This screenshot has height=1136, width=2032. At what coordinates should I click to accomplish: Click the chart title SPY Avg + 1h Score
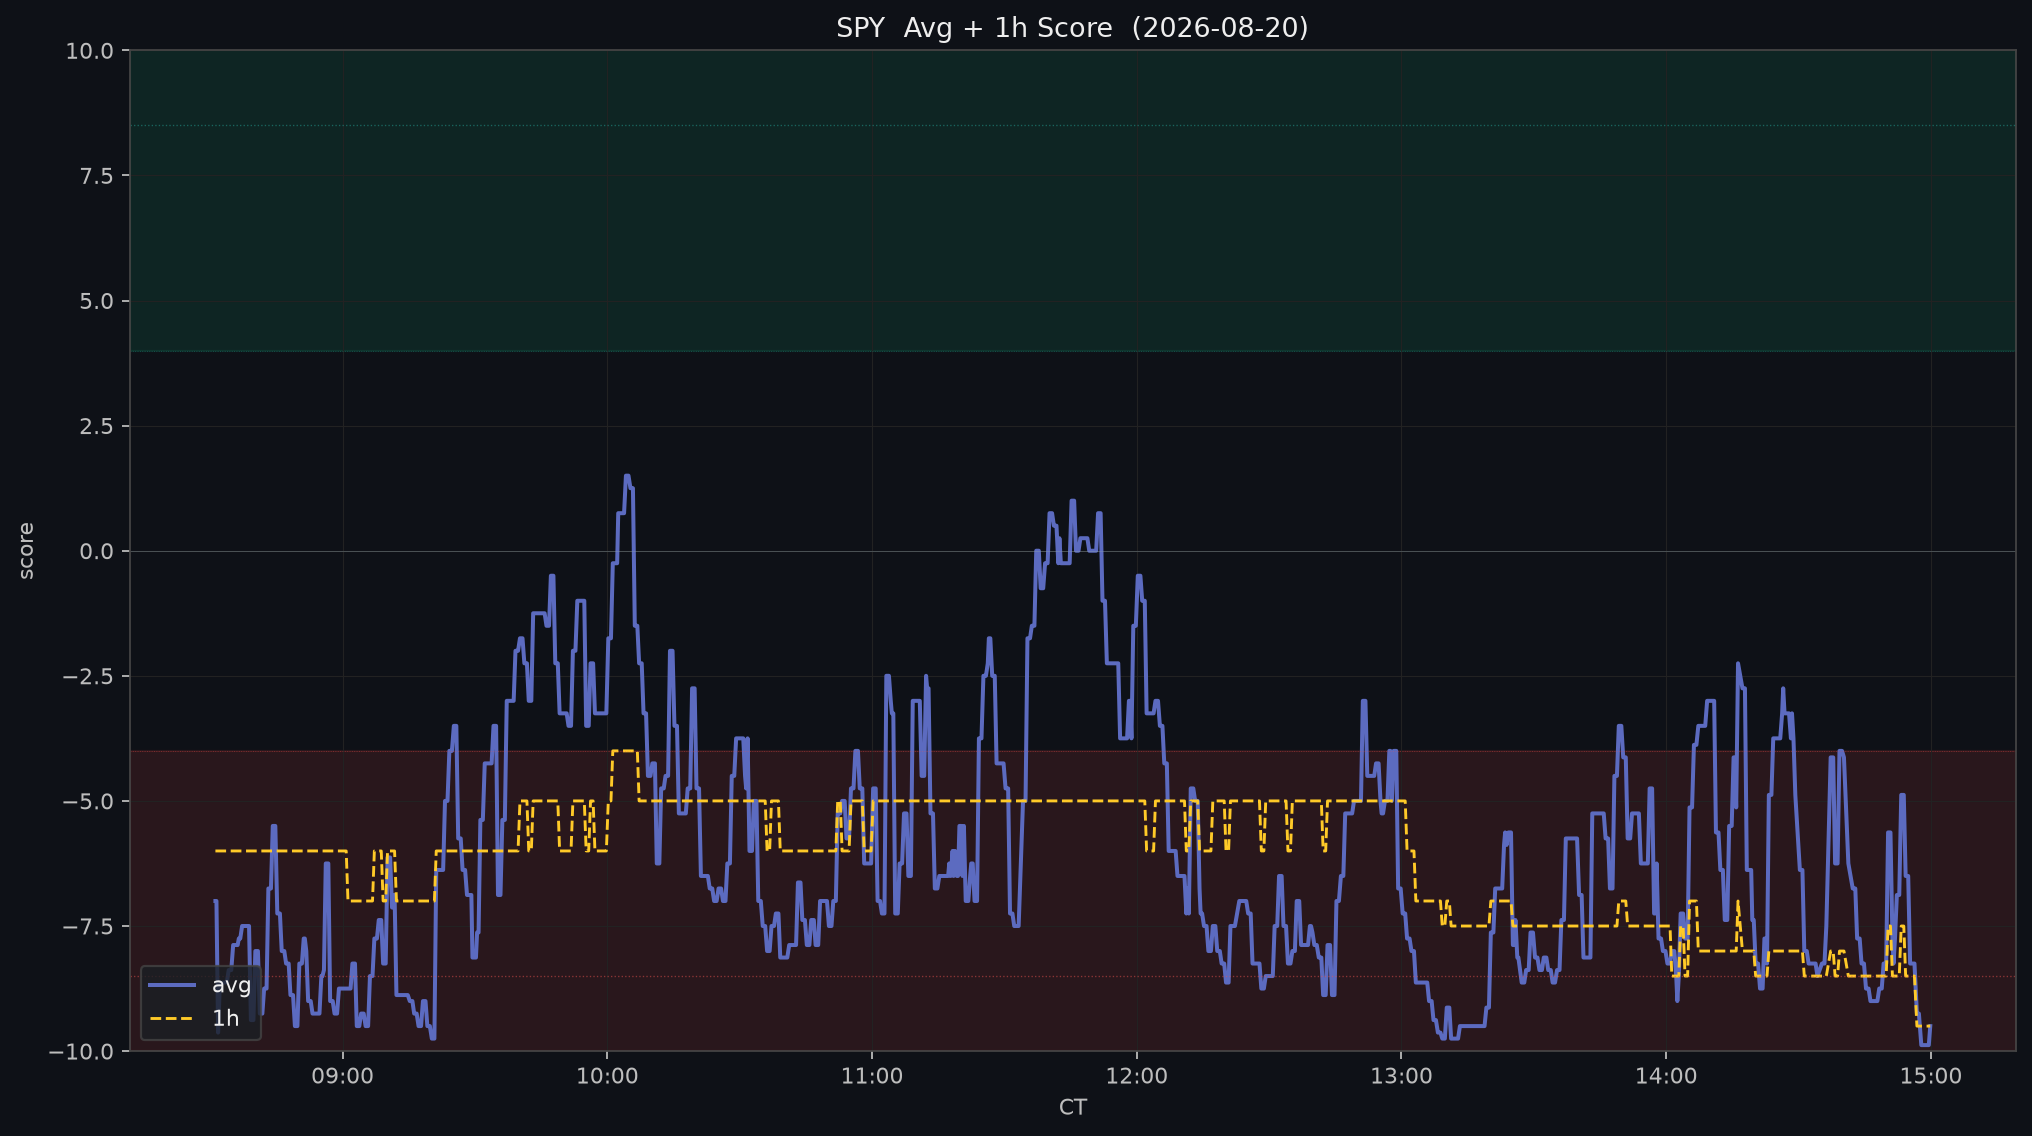(x=1072, y=28)
